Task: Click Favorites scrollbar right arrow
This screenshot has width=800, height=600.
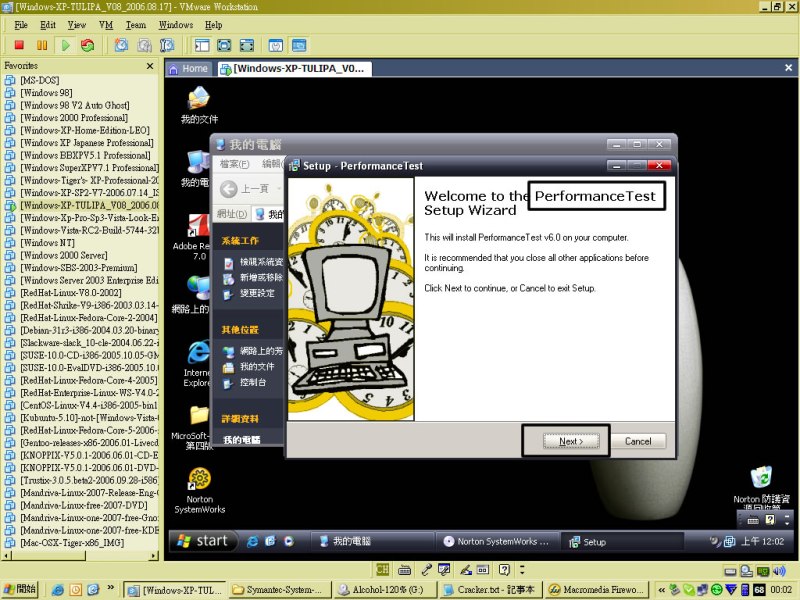Action: click(x=154, y=556)
